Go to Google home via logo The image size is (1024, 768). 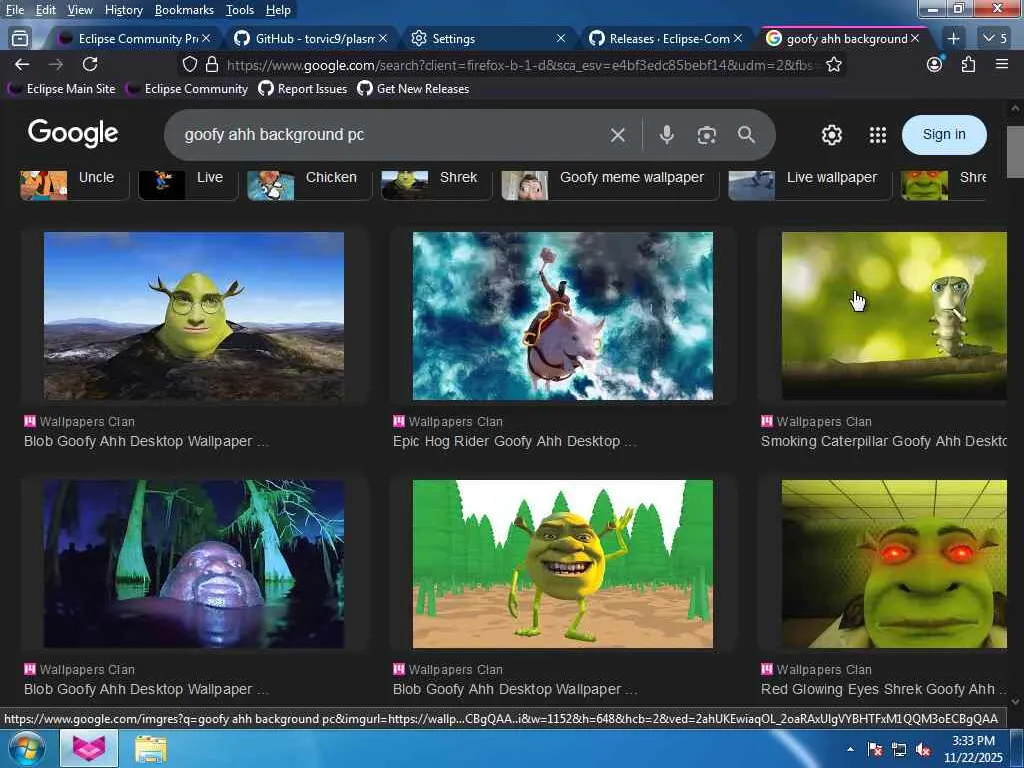tap(72, 133)
